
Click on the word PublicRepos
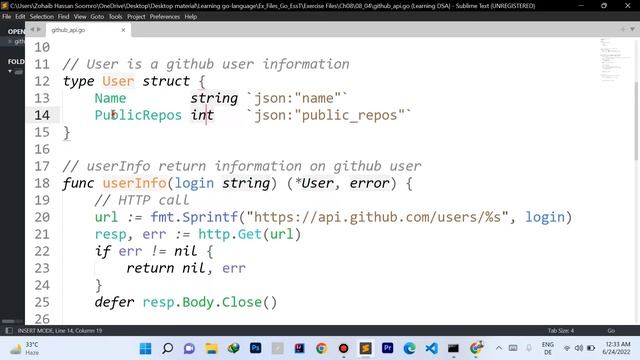coord(138,115)
